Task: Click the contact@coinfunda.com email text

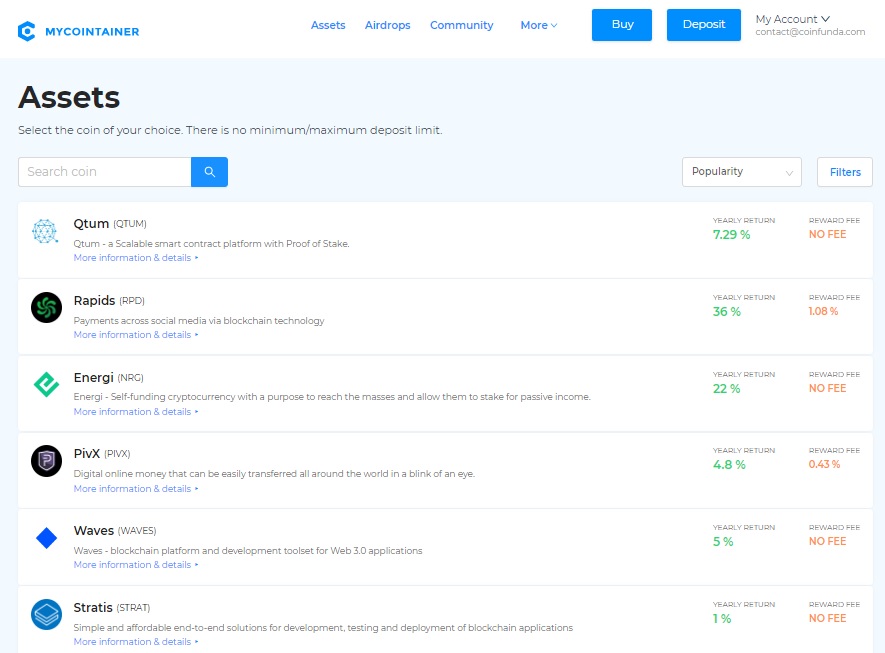Action: pyautogui.click(x=810, y=32)
